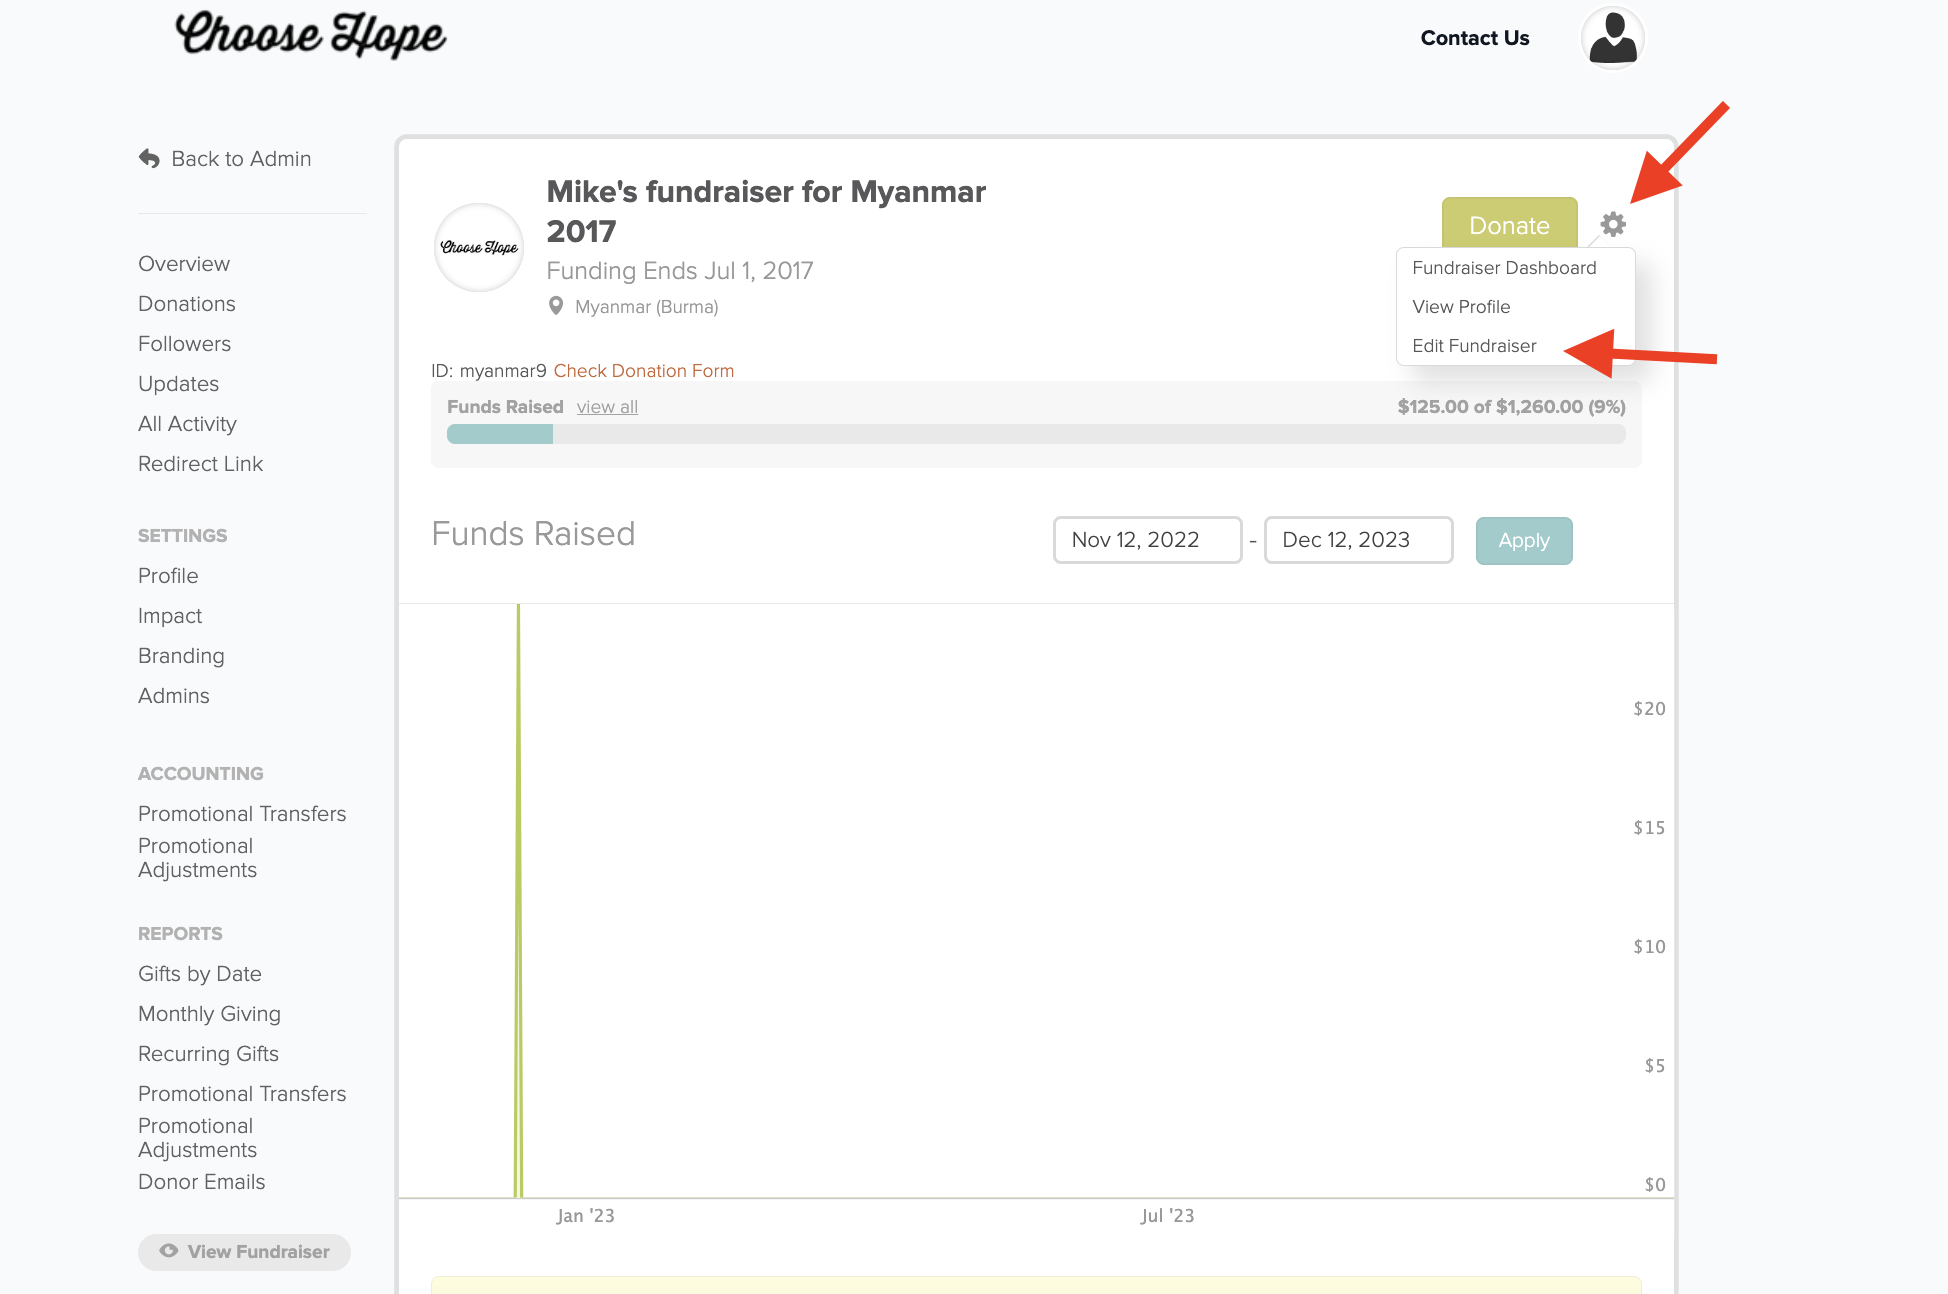Open the gear settings menu
This screenshot has height=1294, width=1948.
coord(1613,224)
